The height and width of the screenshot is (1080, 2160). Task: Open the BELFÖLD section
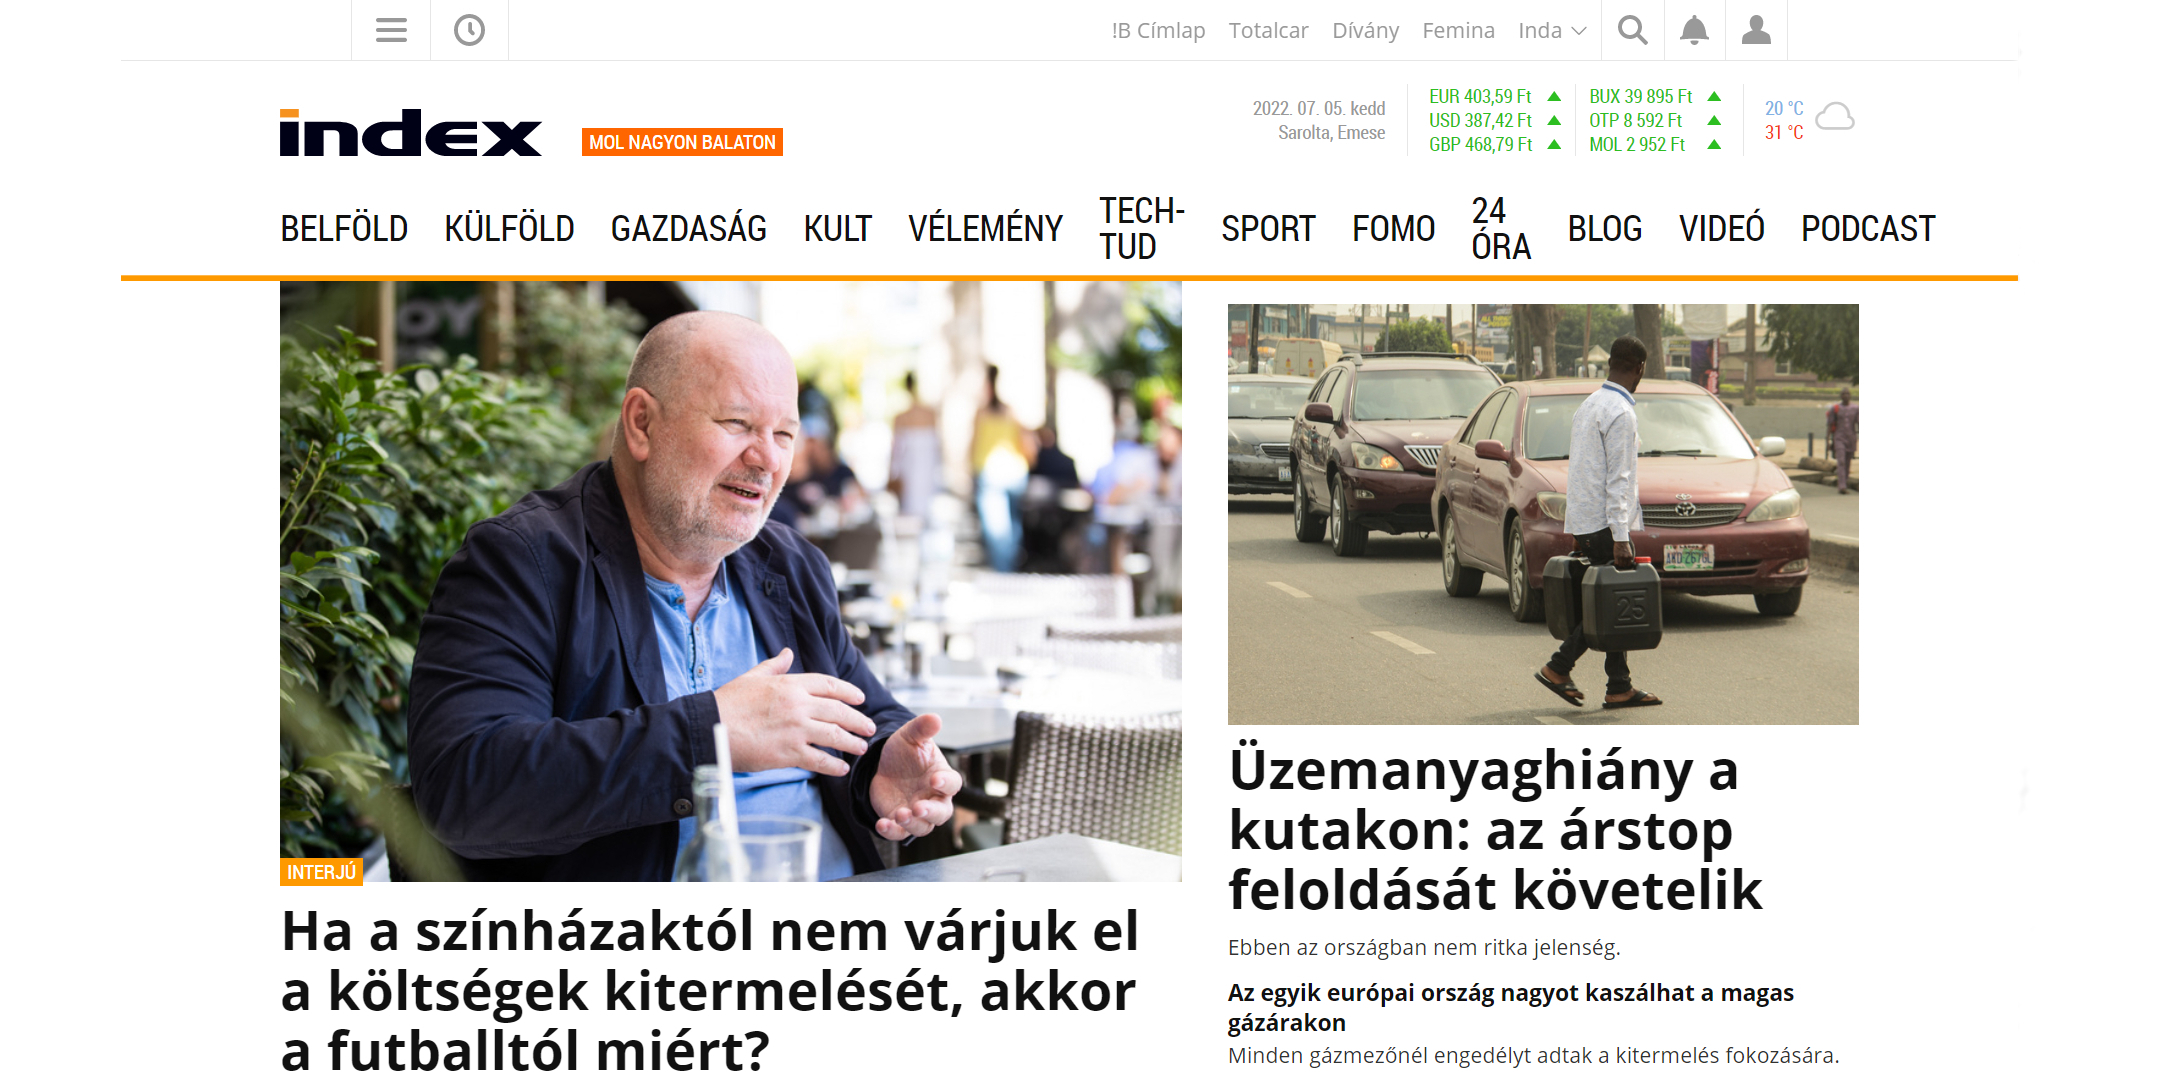click(344, 229)
